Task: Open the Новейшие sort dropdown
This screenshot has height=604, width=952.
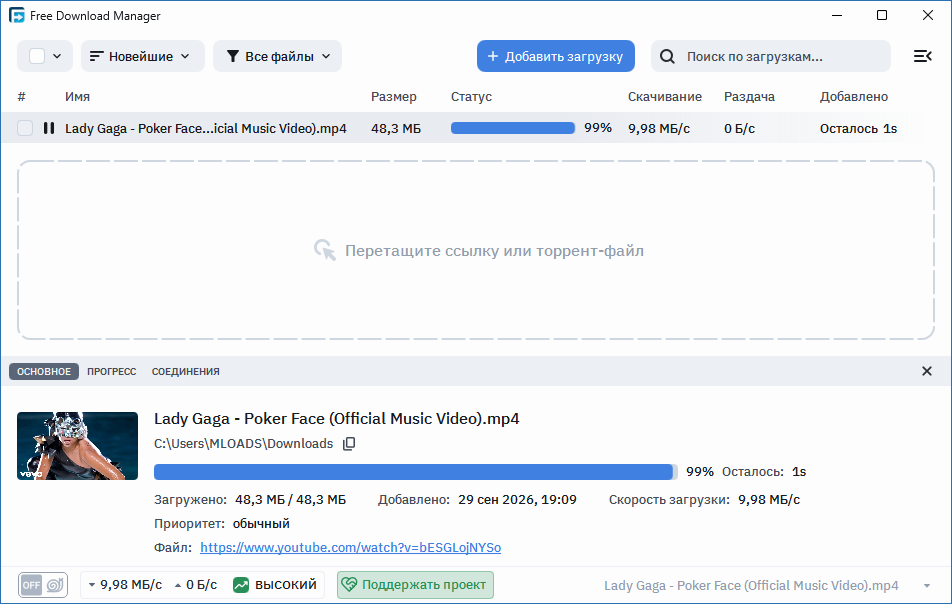Action: pyautogui.click(x=143, y=56)
